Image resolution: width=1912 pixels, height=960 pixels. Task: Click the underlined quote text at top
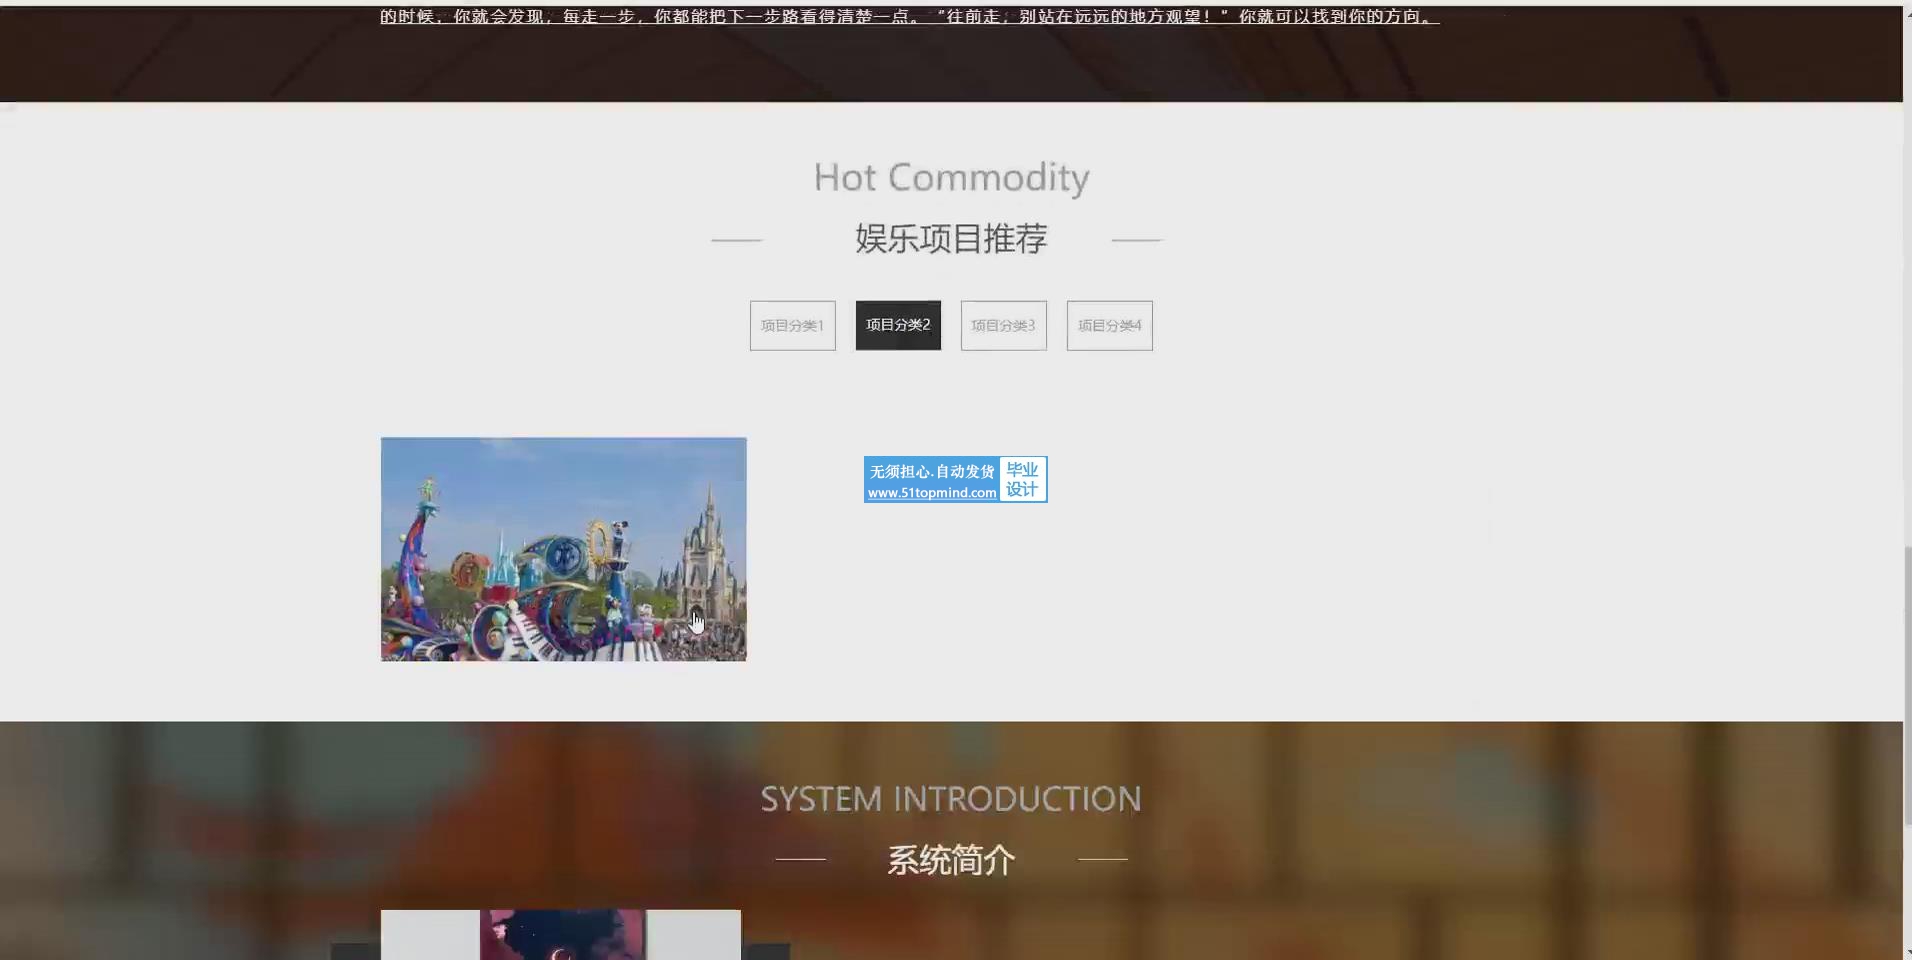tap(909, 17)
